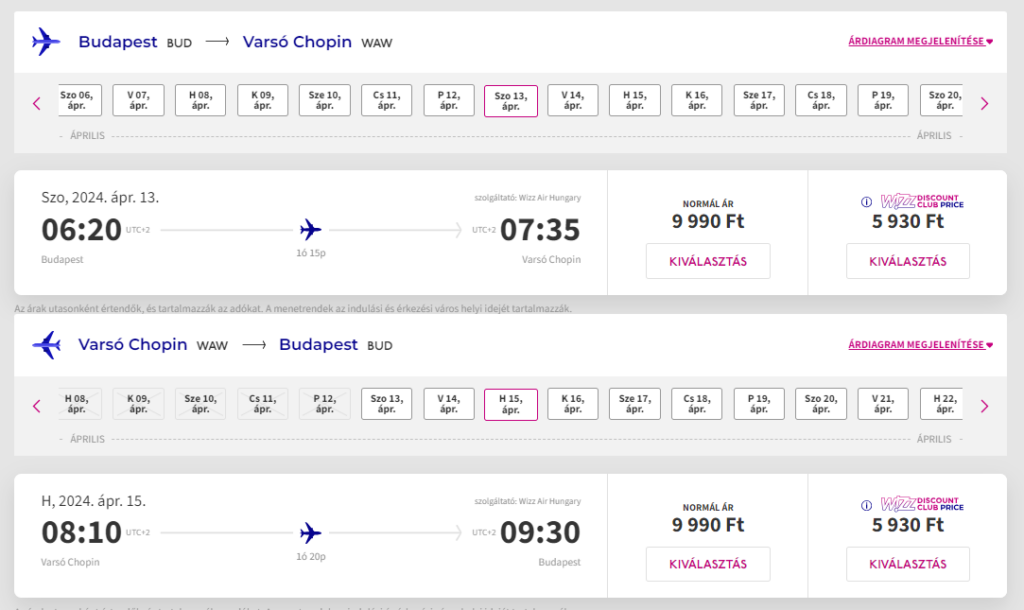Choose return normal price Kiválasztás button
The image size is (1024, 610).
click(708, 564)
